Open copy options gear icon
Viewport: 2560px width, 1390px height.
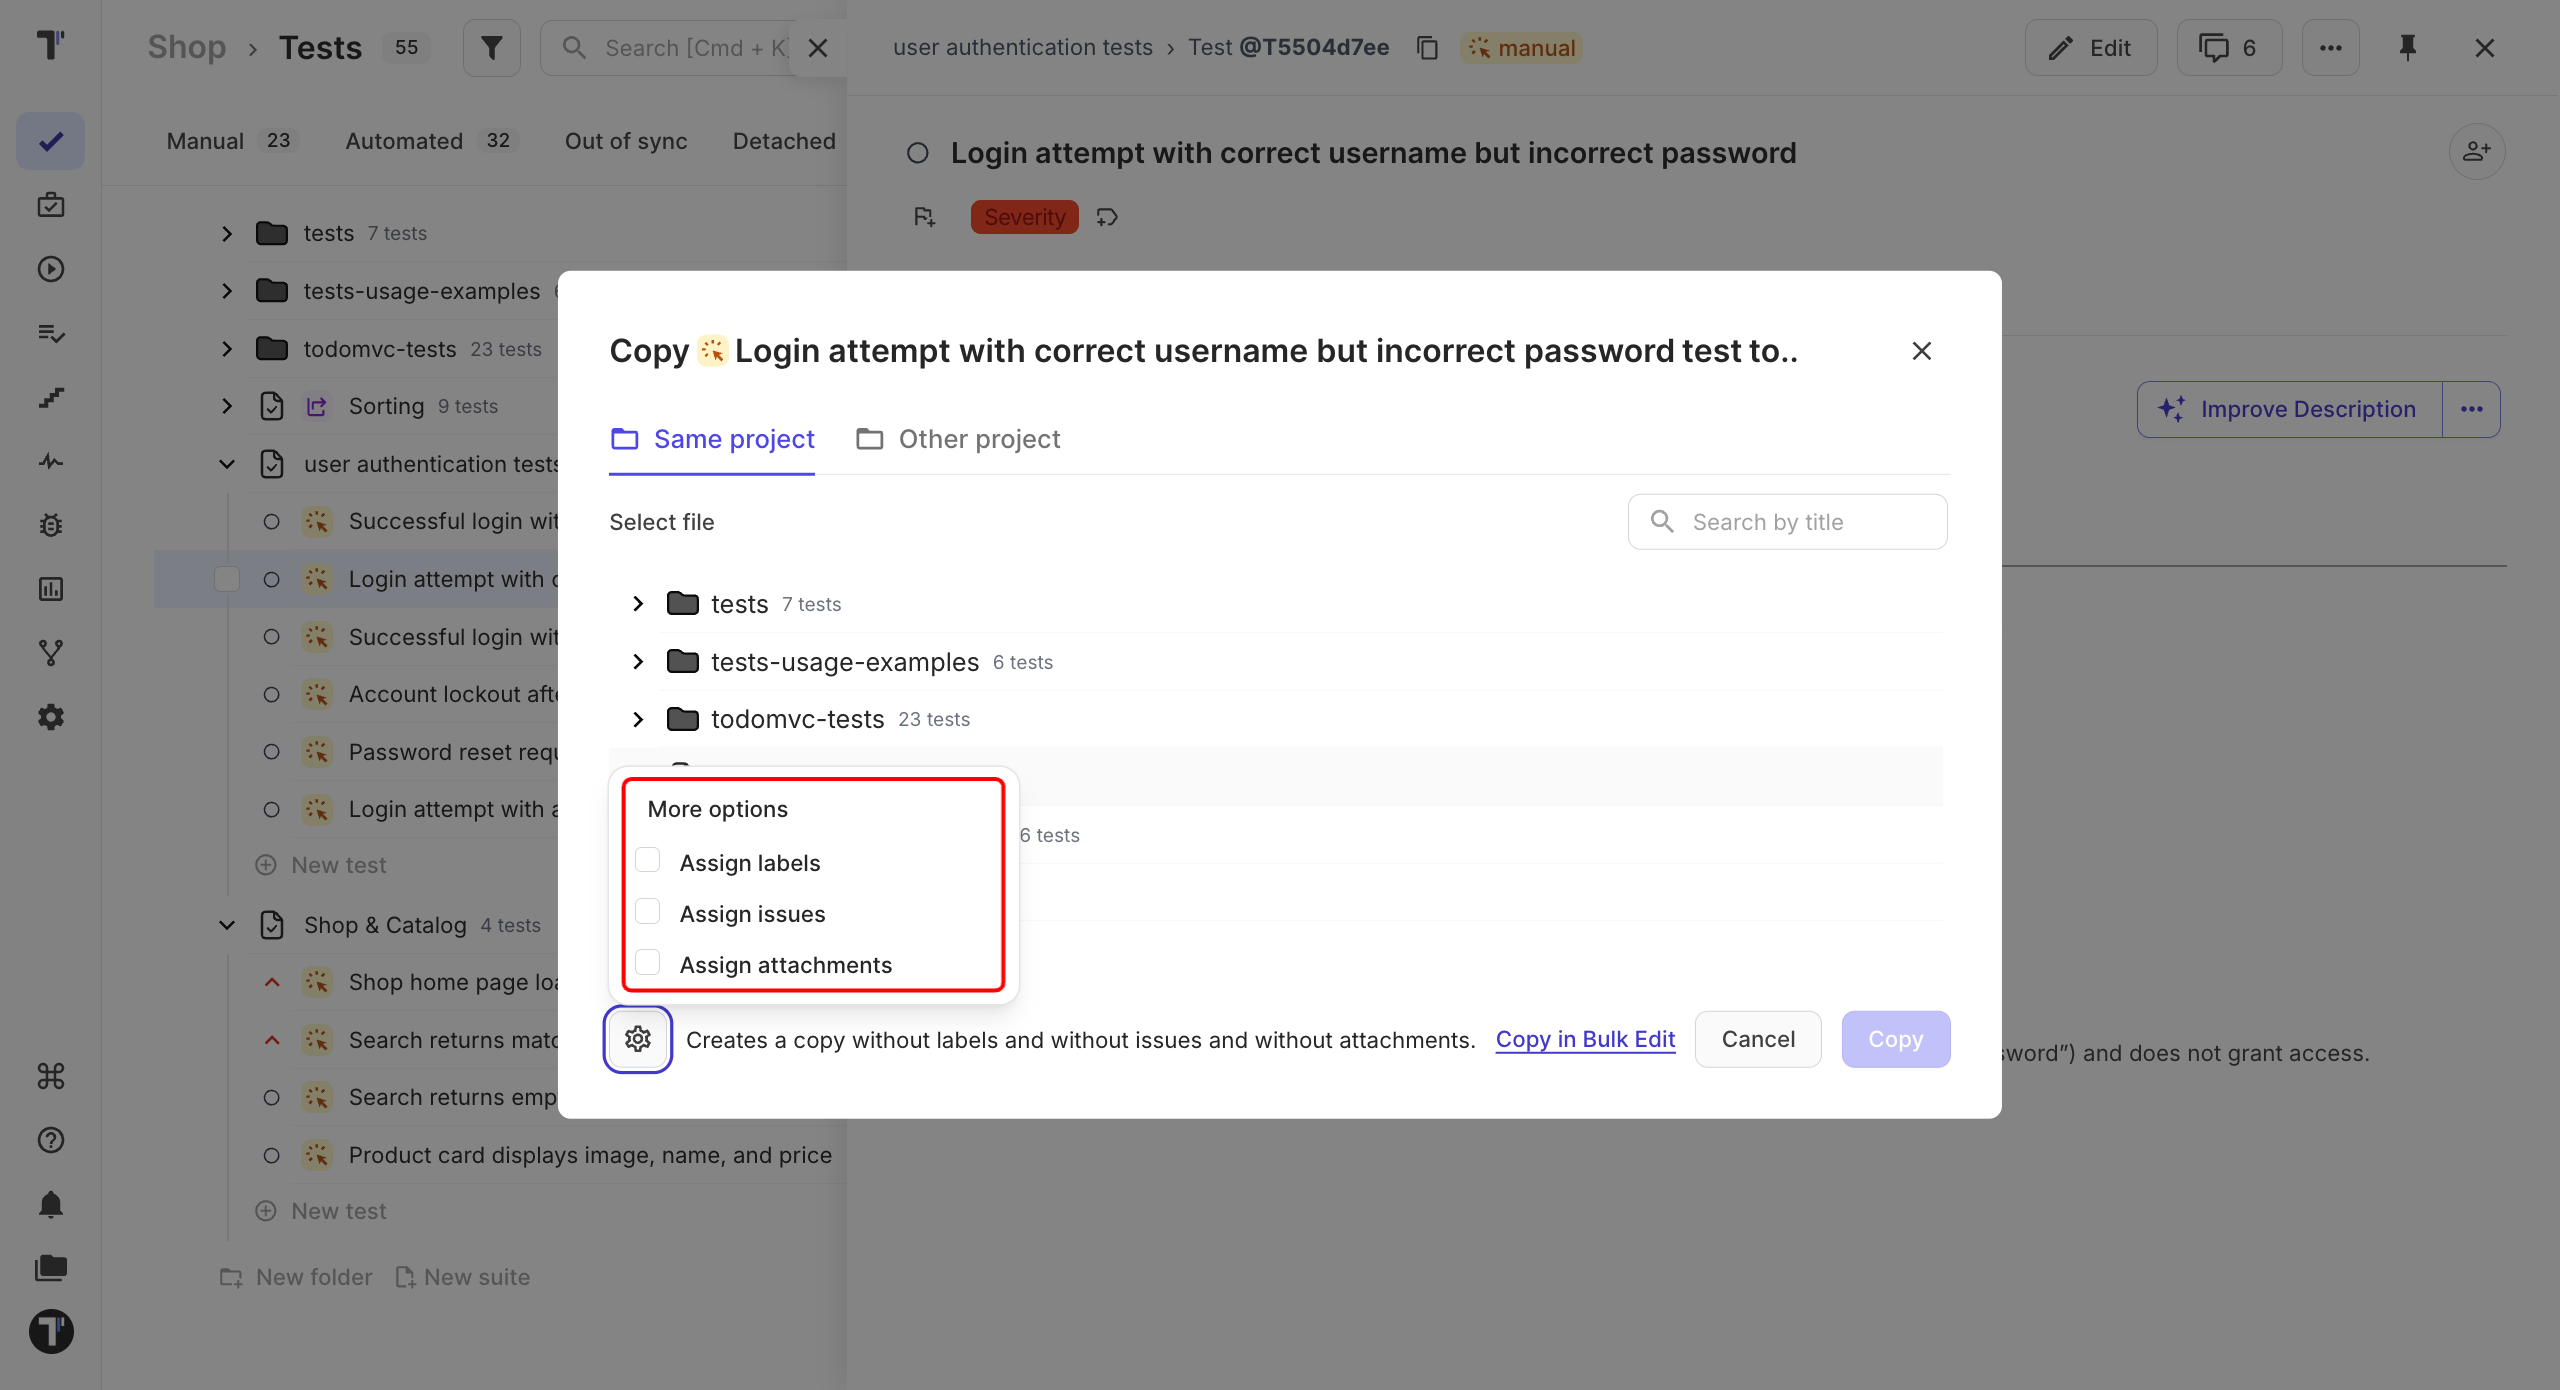[x=638, y=1040]
